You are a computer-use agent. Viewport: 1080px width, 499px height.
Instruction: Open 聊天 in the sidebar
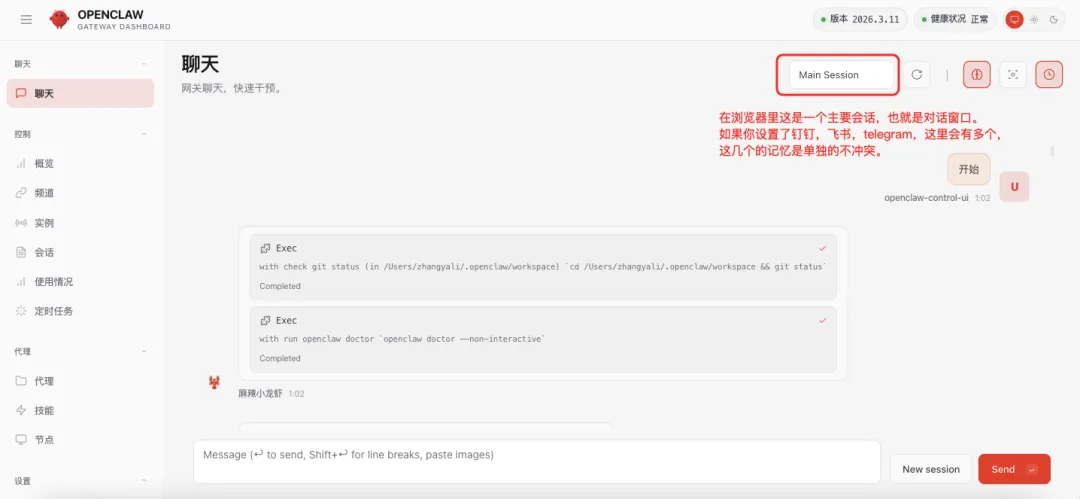pyautogui.click(x=81, y=94)
